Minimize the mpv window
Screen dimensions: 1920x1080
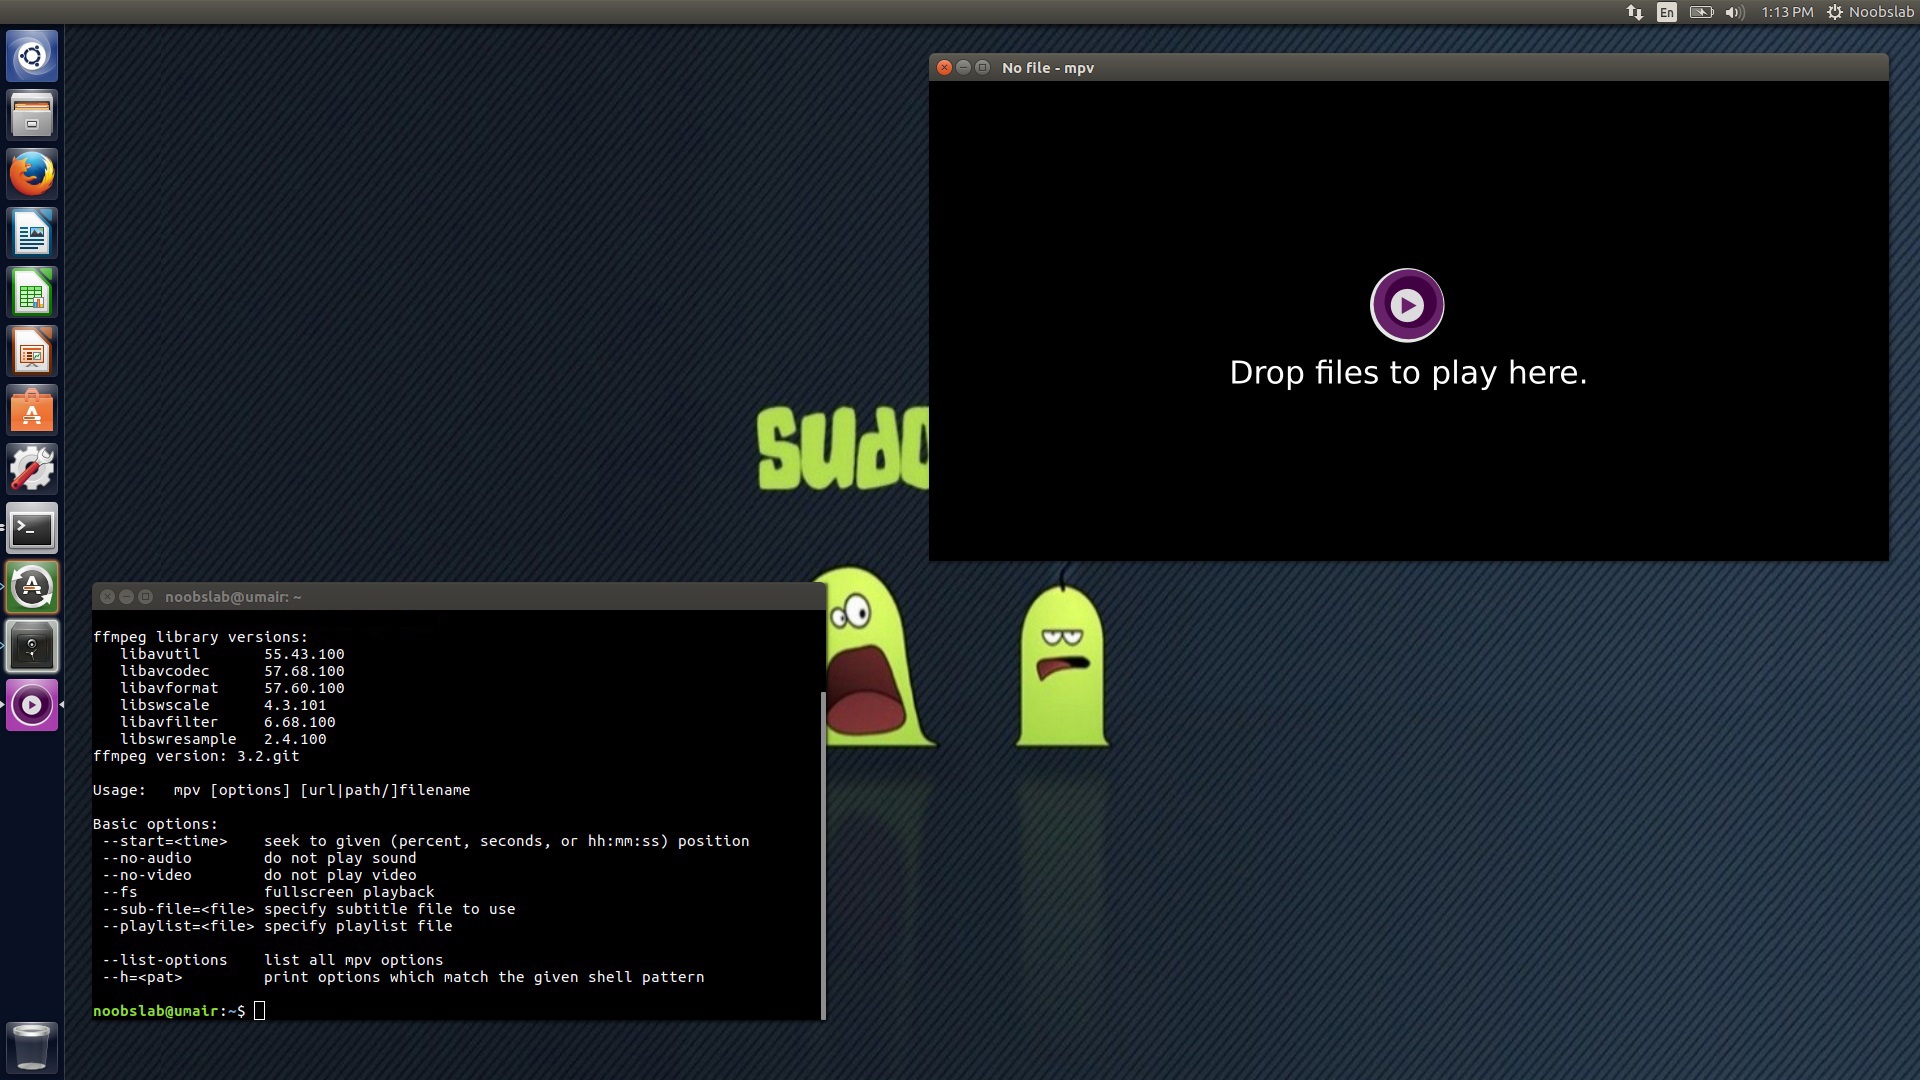click(963, 67)
